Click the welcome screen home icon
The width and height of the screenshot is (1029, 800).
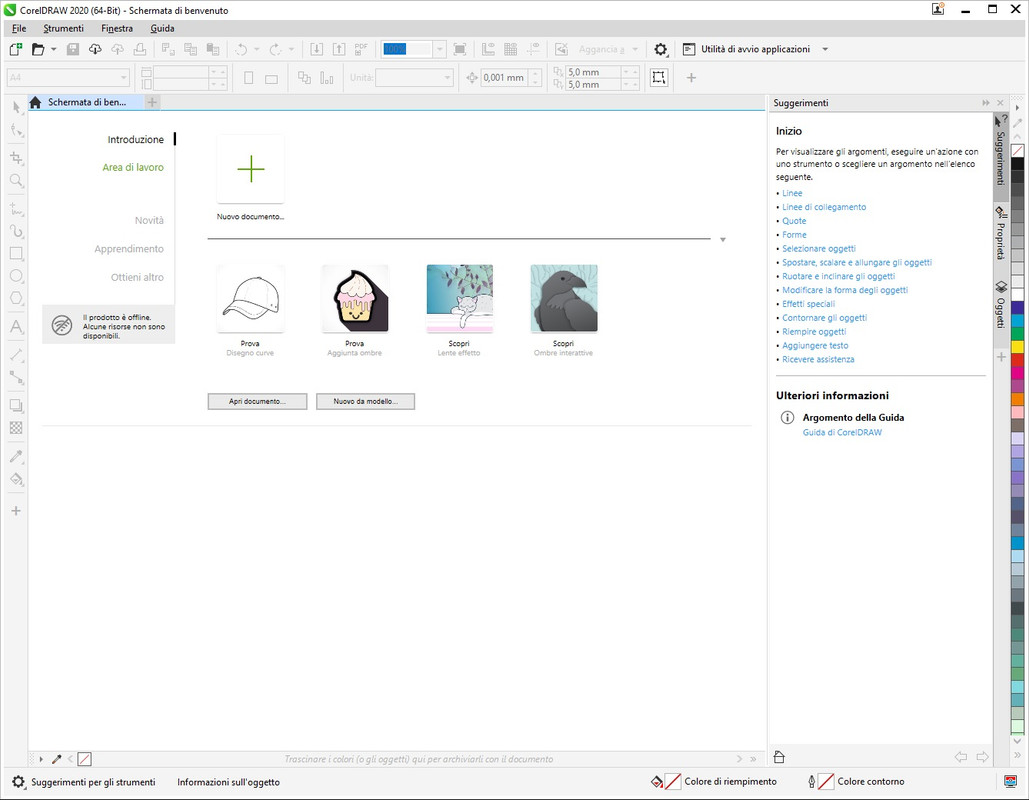point(35,102)
